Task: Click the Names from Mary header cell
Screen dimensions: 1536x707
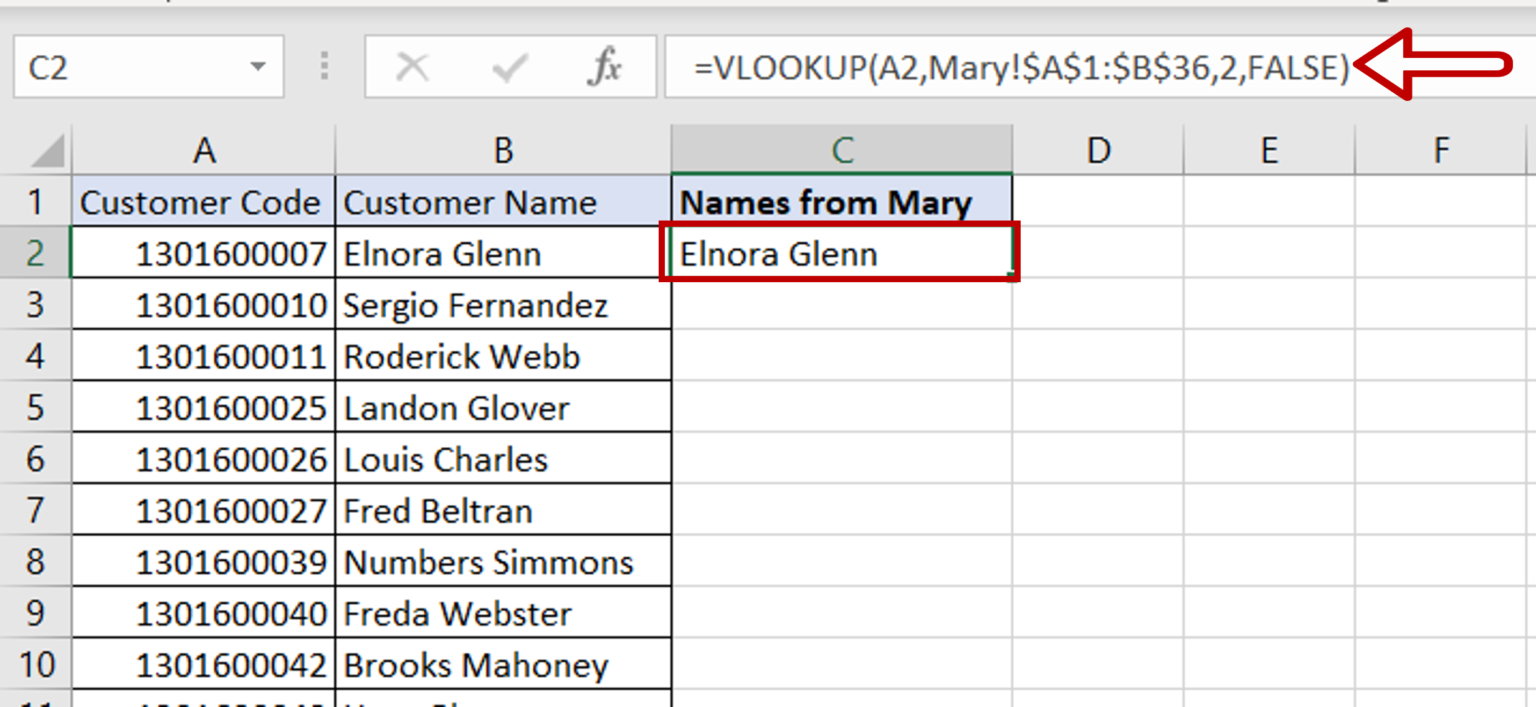Action: click(x=841, y=201)
